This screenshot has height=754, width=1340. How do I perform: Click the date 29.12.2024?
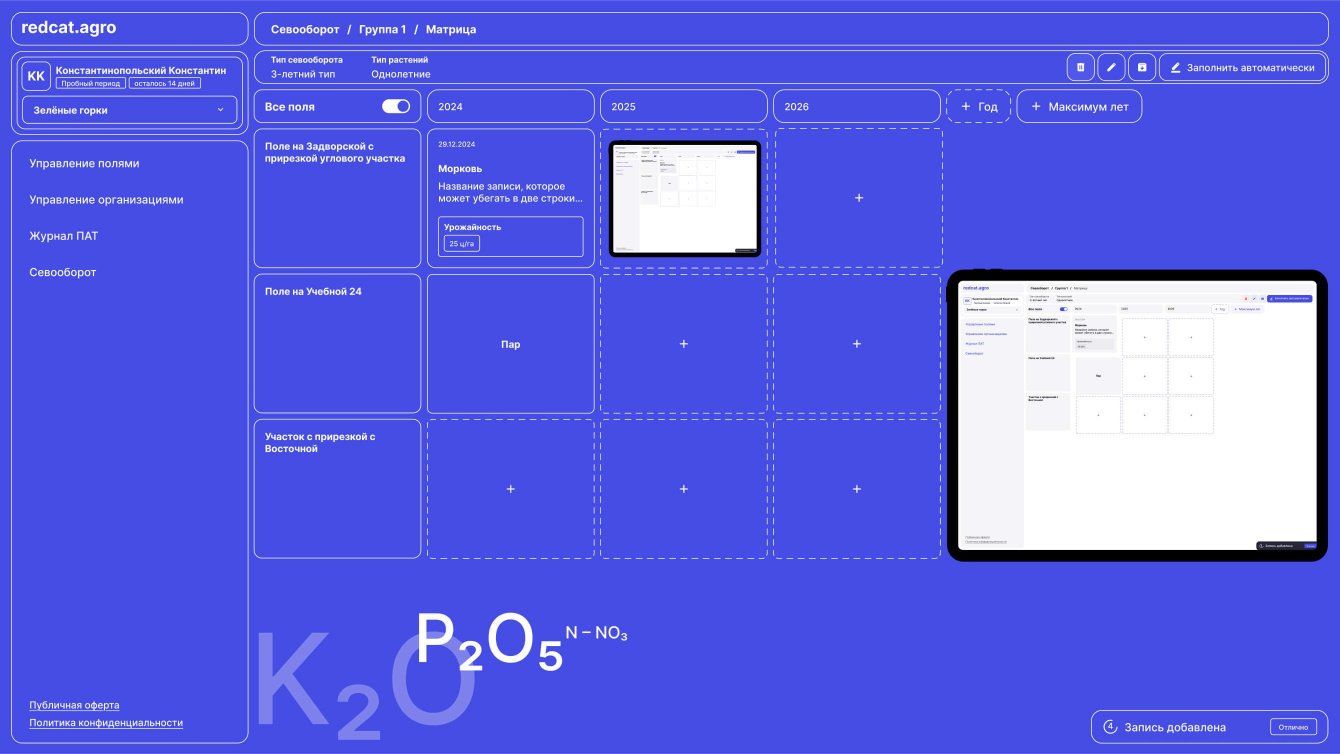(x=456, y=145)
